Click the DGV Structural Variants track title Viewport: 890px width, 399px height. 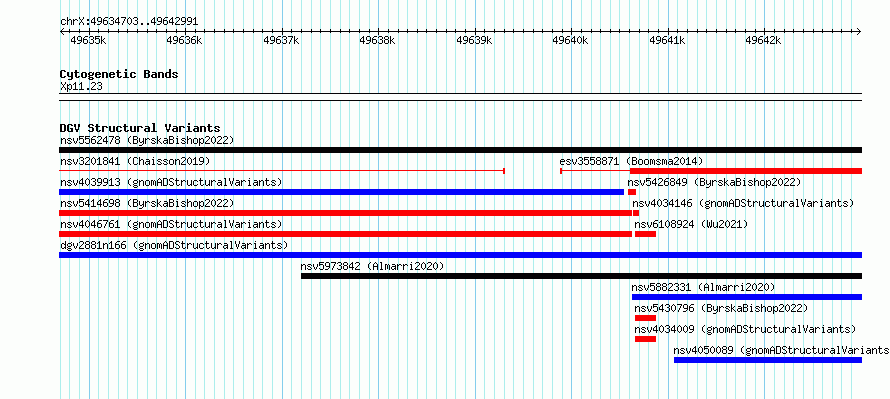click(x=140, y=128)
